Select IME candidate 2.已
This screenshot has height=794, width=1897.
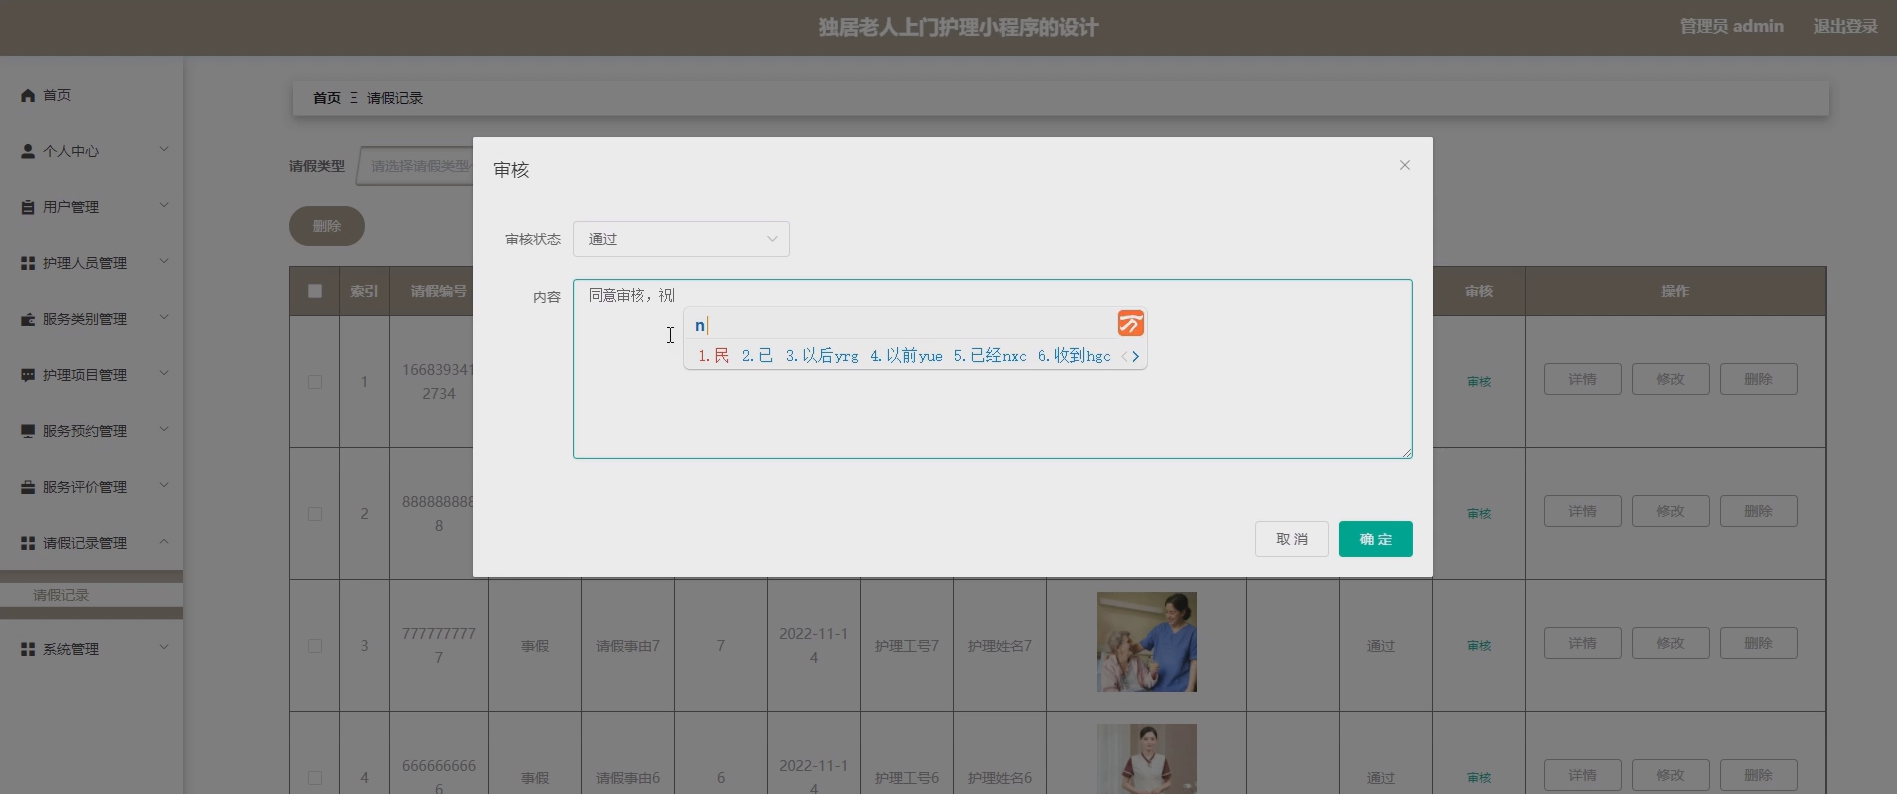(x=757, y=356)
